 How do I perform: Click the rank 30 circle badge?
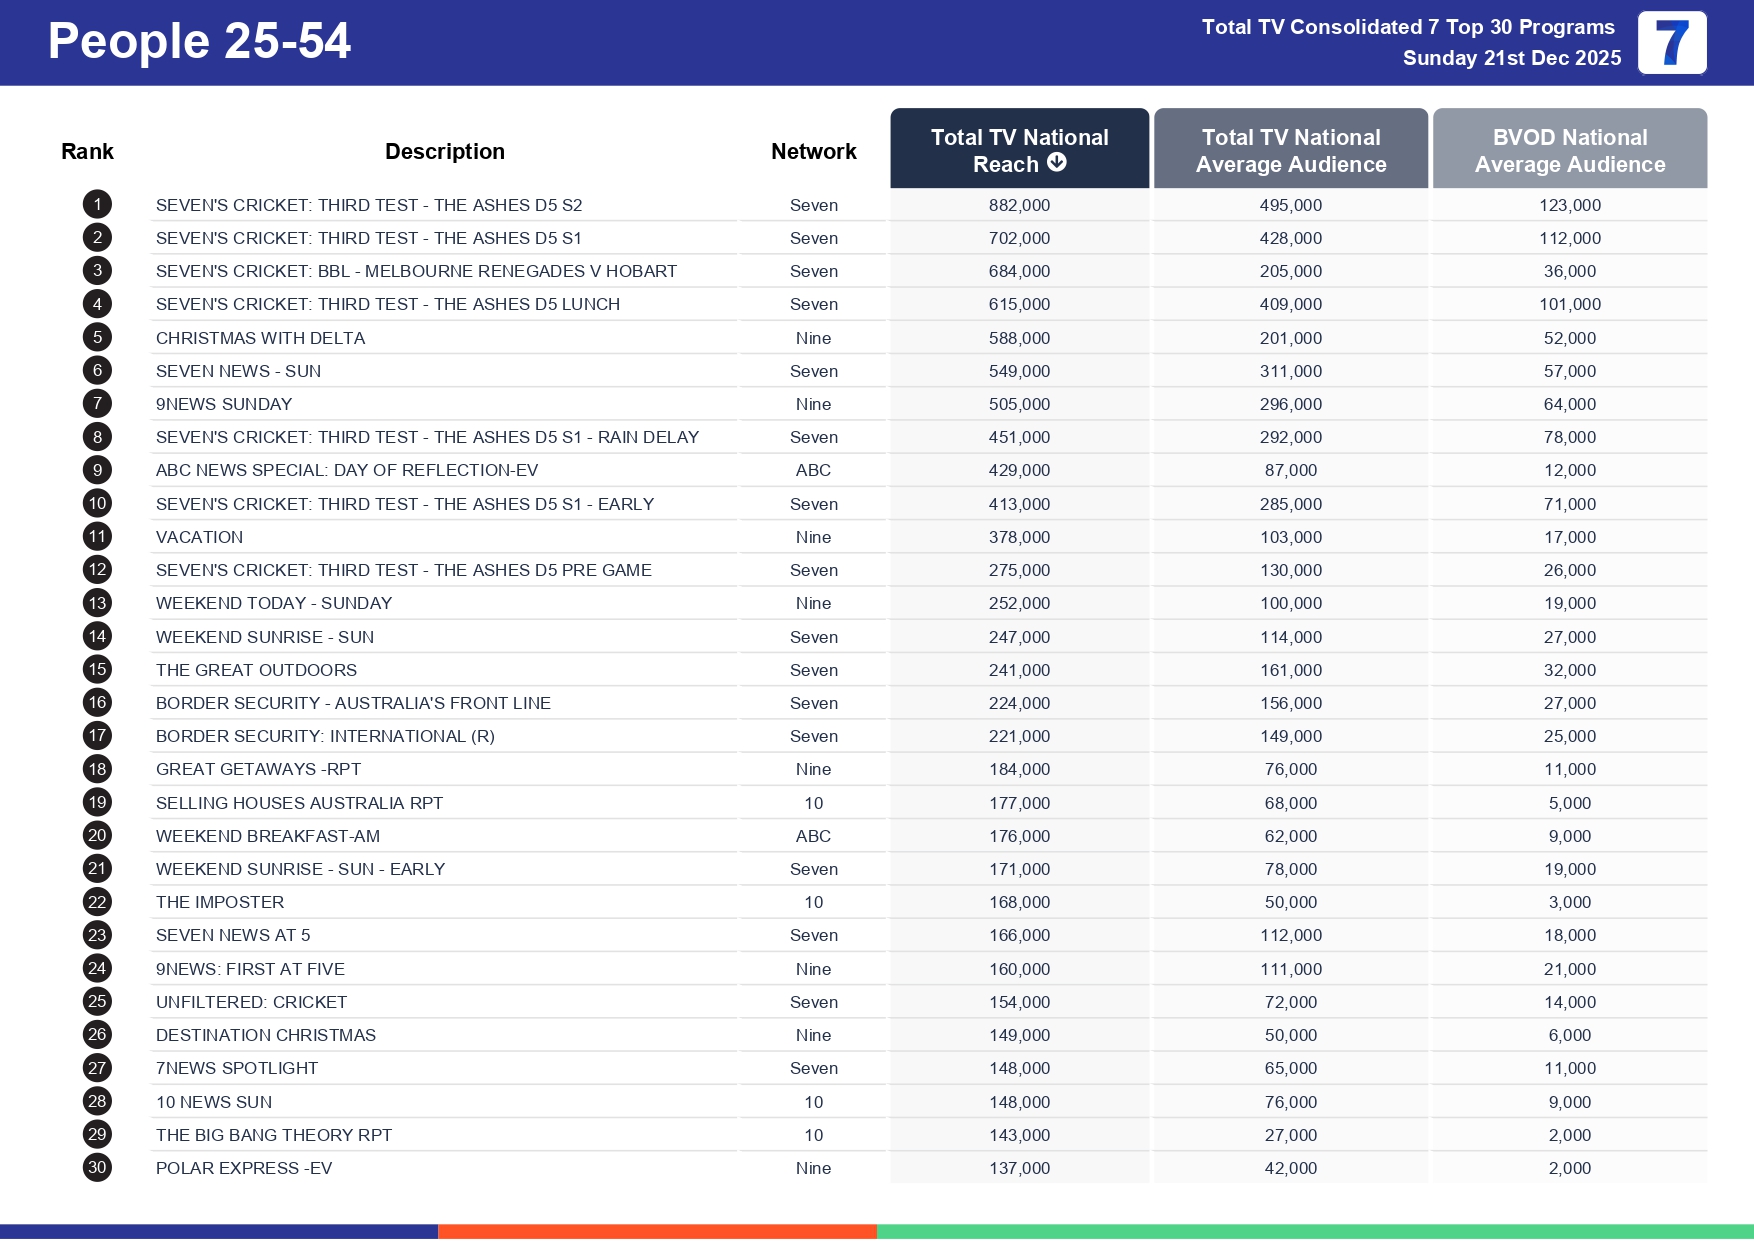coord(96,1167)
